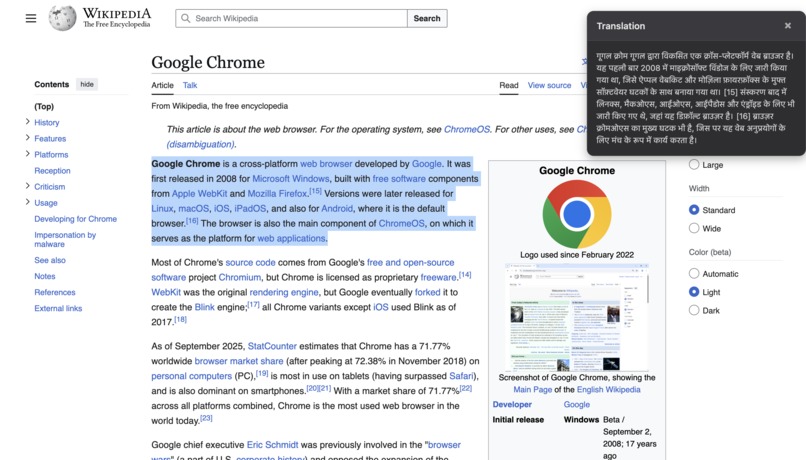Focus the Search Wikipedia input field
Image resolution: width=806 pixels, height=460 pixels.
pos(291,19)
